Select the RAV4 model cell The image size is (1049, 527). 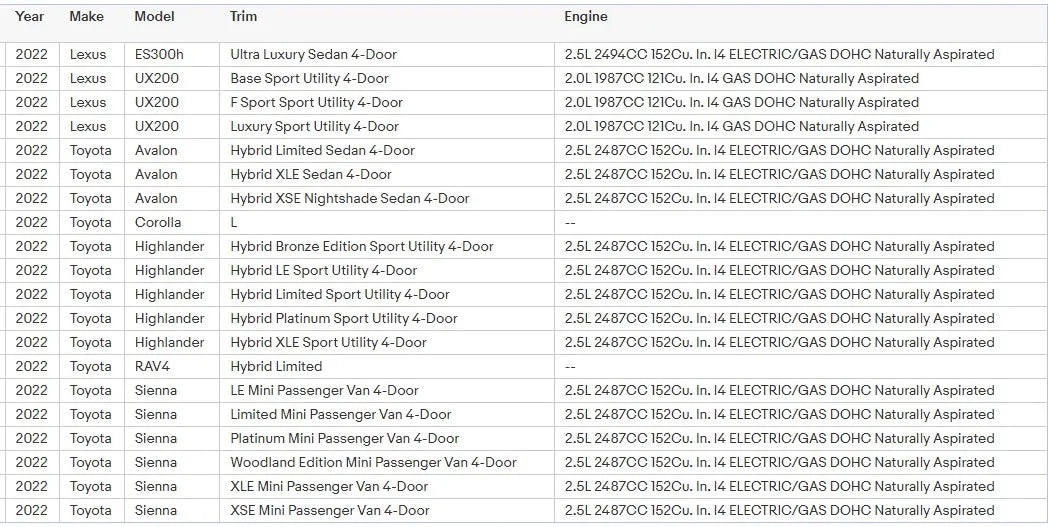click(152, 366)
